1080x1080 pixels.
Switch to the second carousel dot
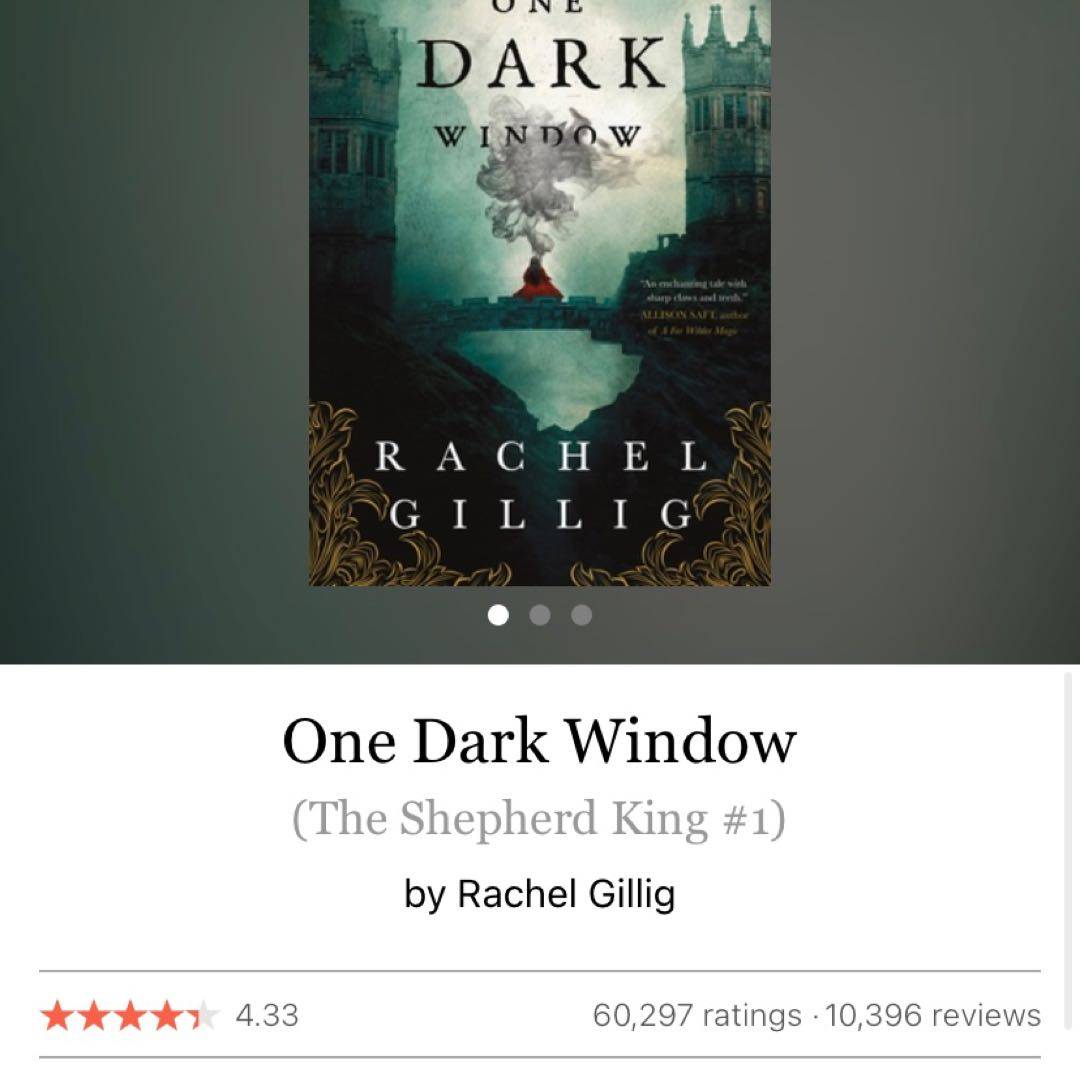pos(539,614)
